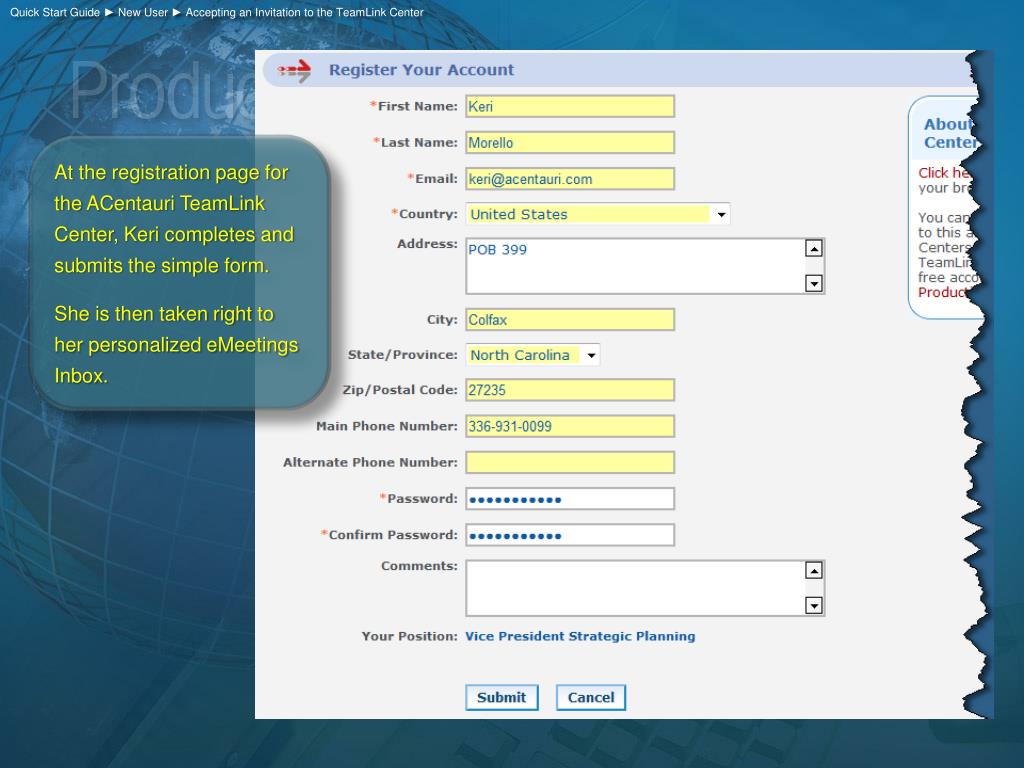The width and height of the screenshot is (1024, 768).
Task: Click the Alternate Phone Number label
Action: [x=370, y=462]
